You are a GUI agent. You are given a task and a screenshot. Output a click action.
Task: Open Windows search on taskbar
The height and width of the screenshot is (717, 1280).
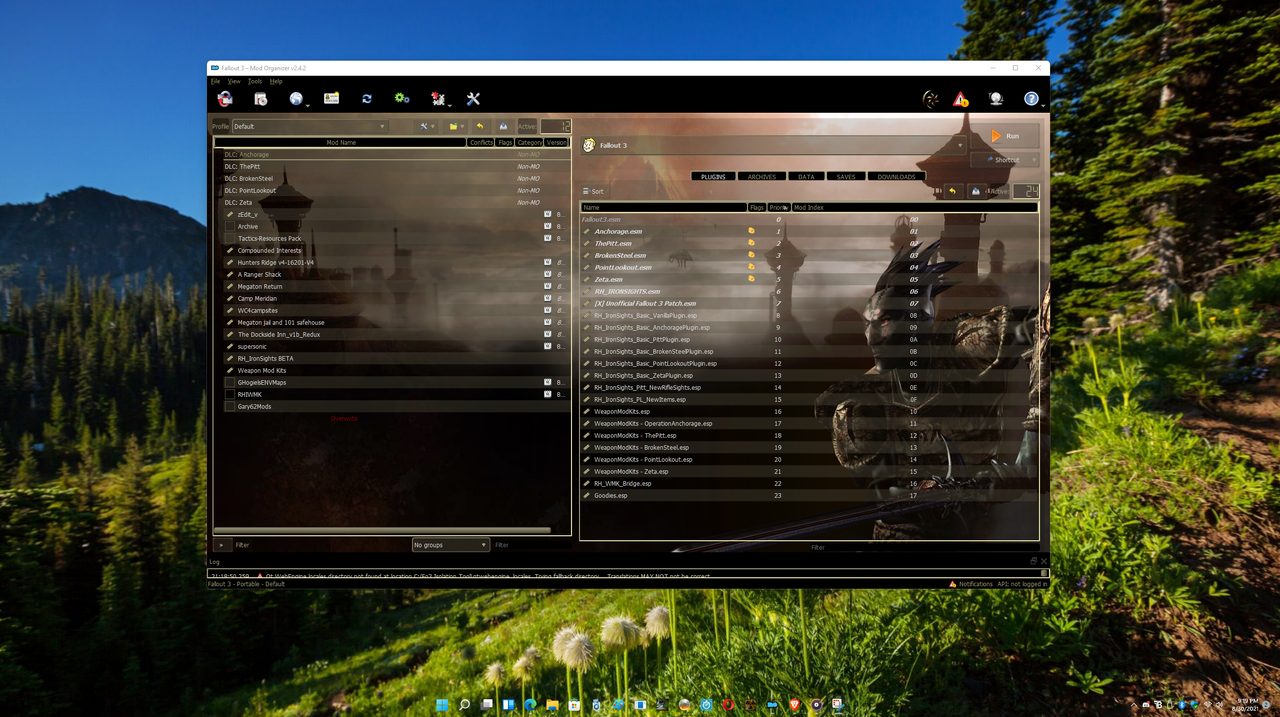coord(464,705)
